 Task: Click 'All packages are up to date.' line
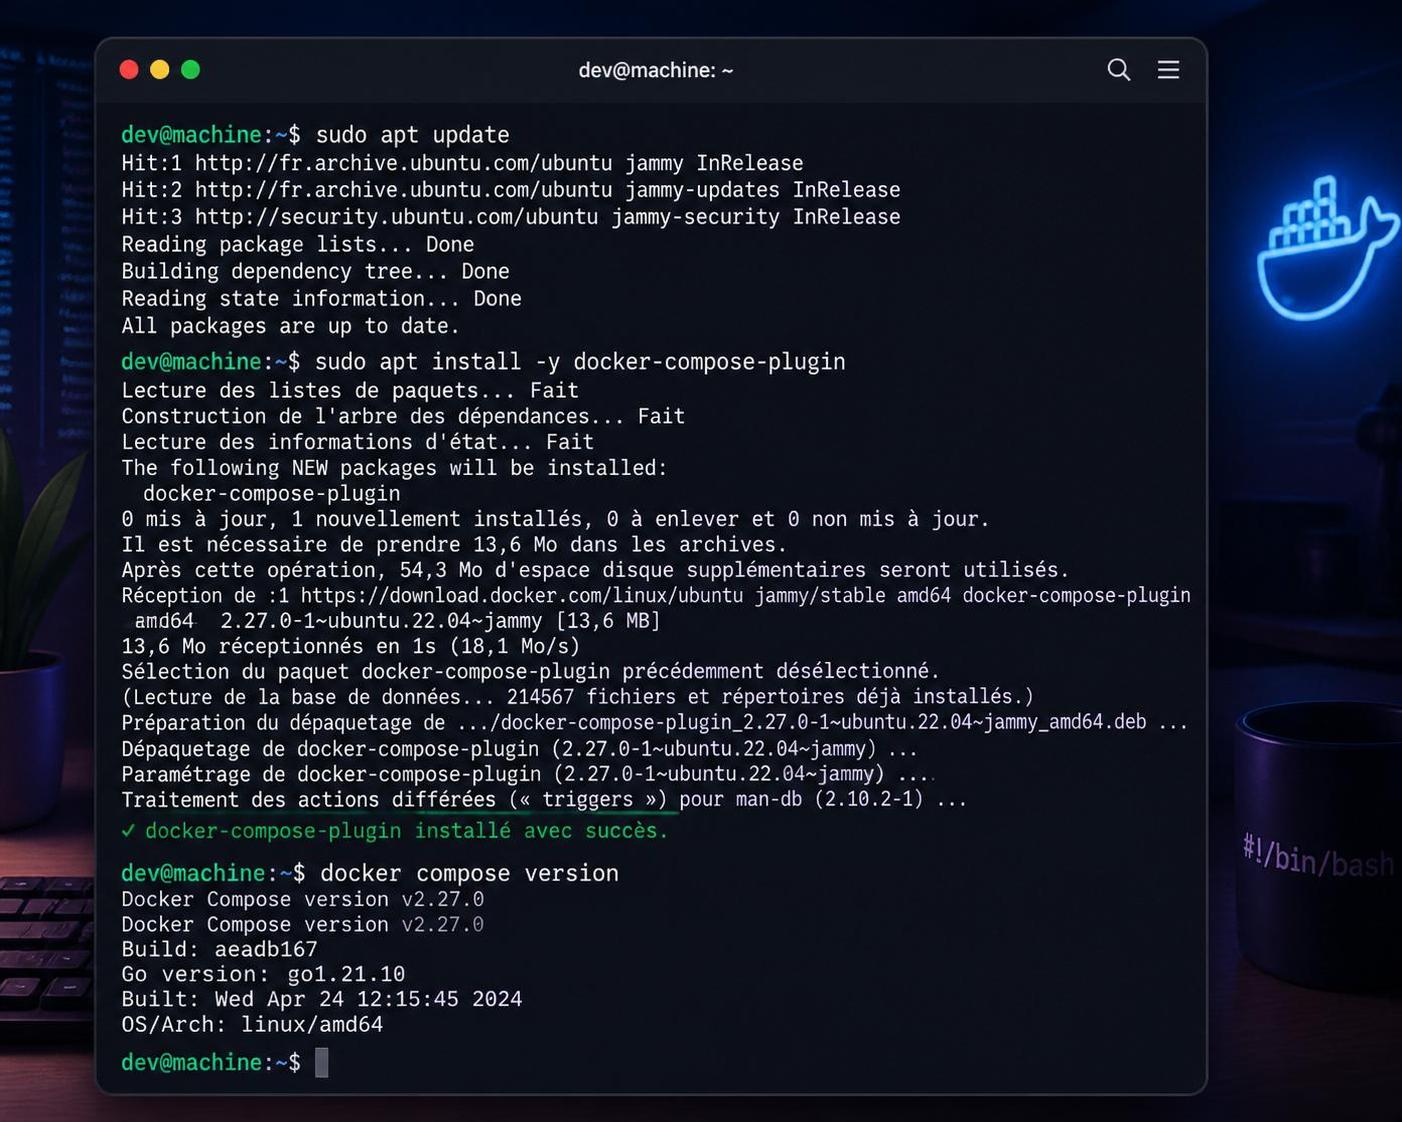pos(291,326)
